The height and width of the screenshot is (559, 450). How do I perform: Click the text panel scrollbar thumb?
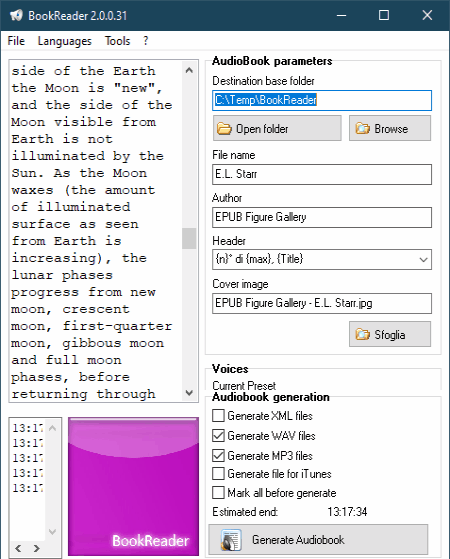pyautogui.click(x=189, y=238)
